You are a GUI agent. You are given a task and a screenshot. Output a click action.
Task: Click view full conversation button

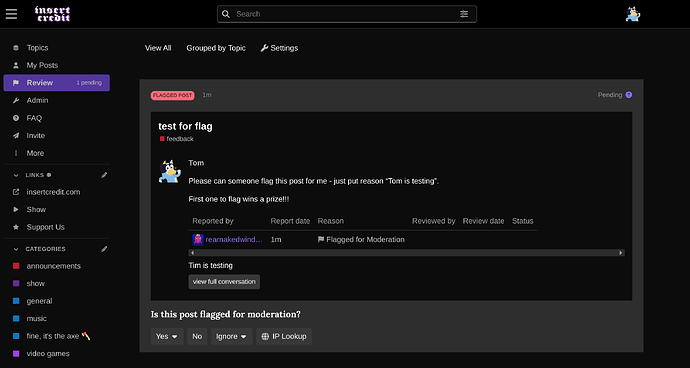tap(224, 282)
